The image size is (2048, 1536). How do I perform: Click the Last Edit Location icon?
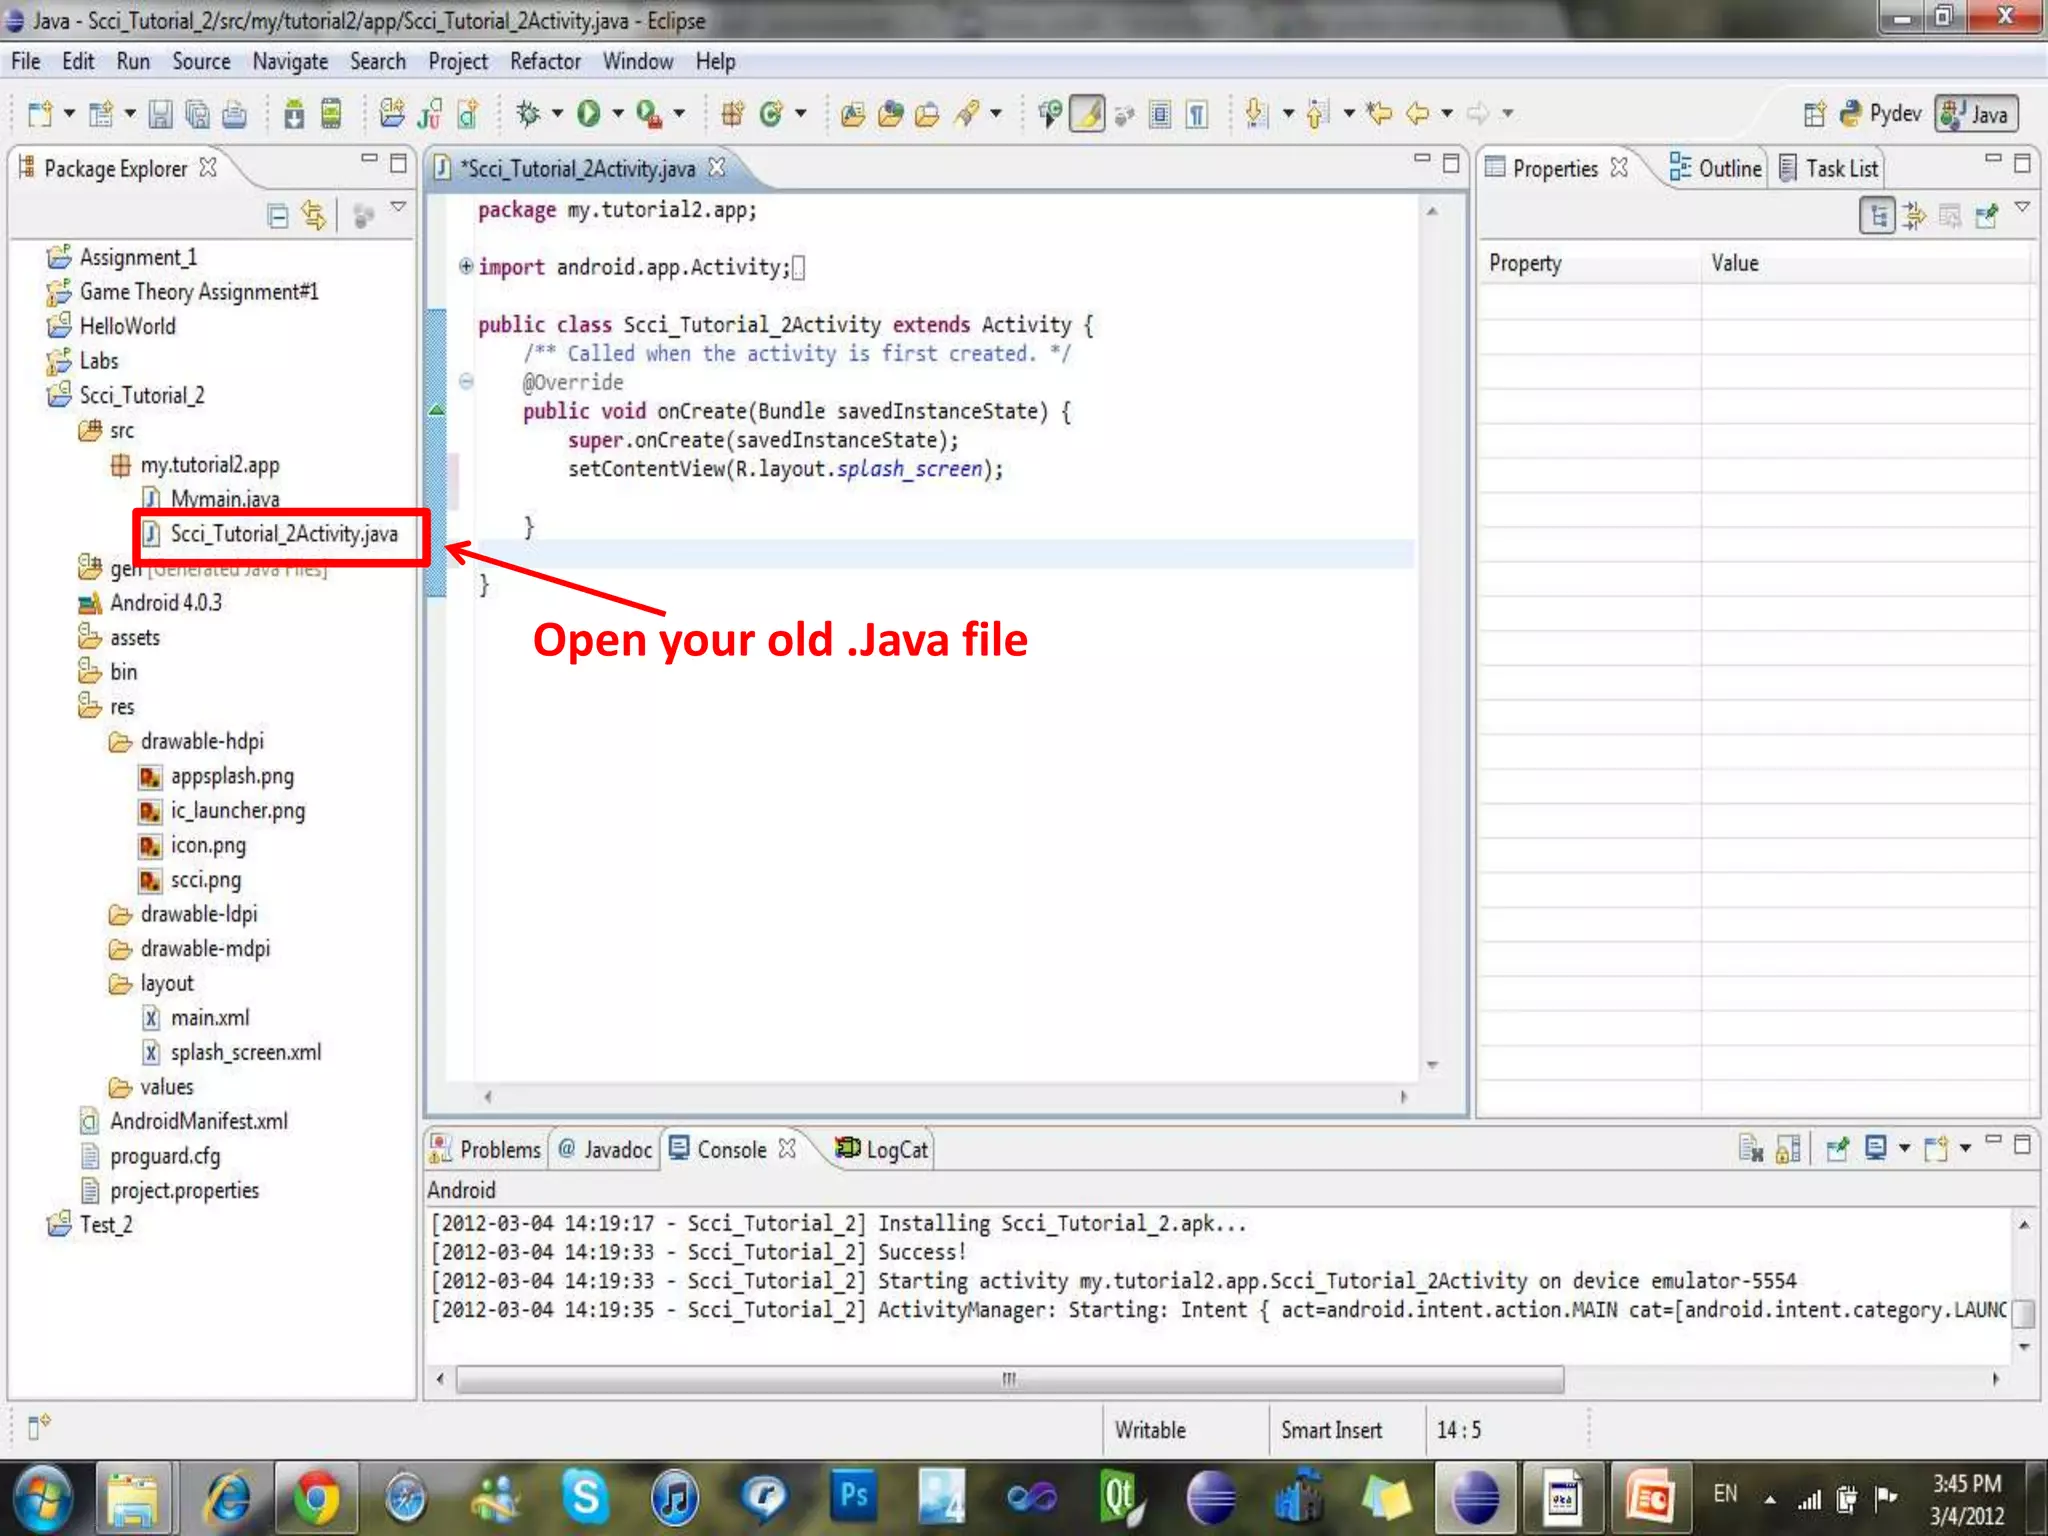click(x=1380, y=114)
